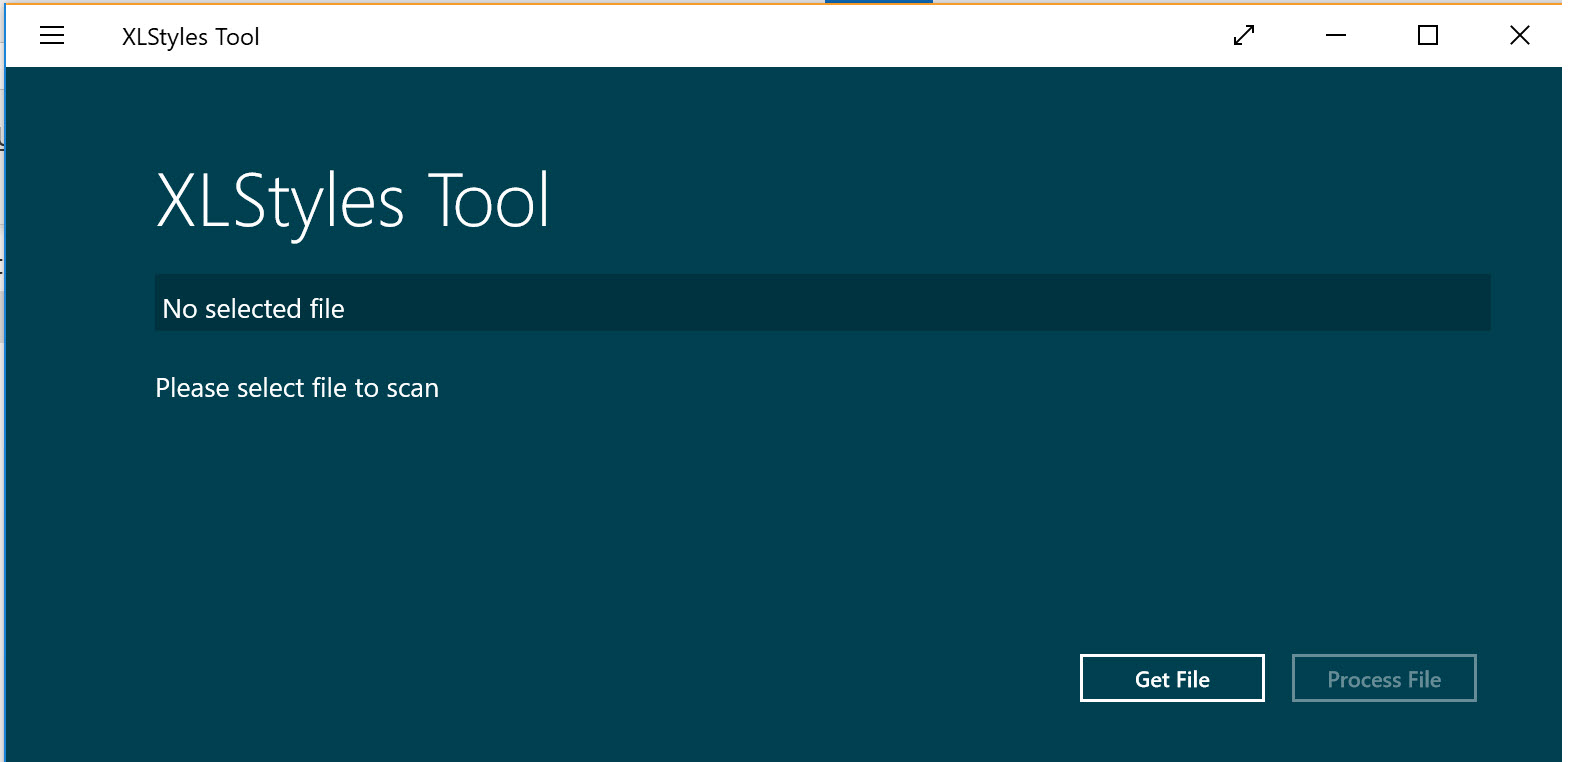The image size is (1573, 762).
Task: Maximize the XLStyles Tool window
Action: (x=1428, y=36)
